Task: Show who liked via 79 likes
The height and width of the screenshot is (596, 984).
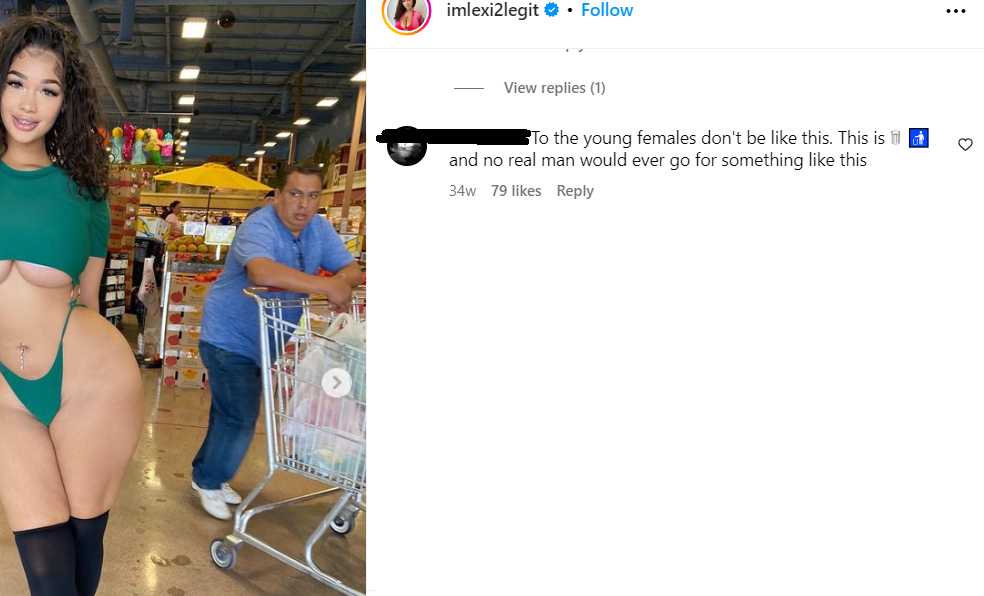Action: 516,191
